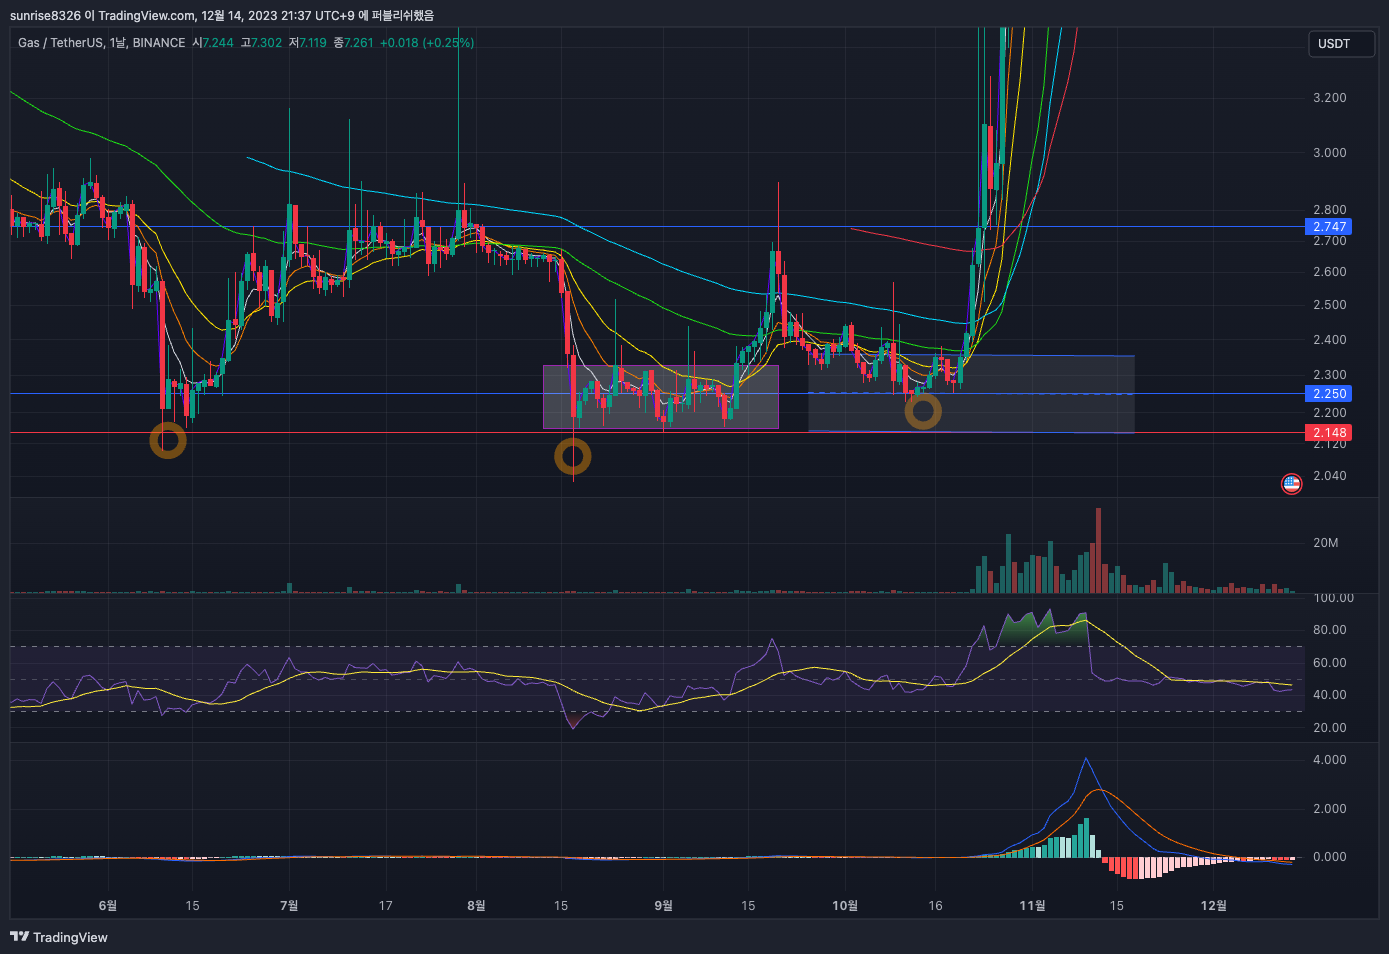Click the 20M volume axis label
The width and height of the screenshot is (1389, 954).
coord(1326,543)
